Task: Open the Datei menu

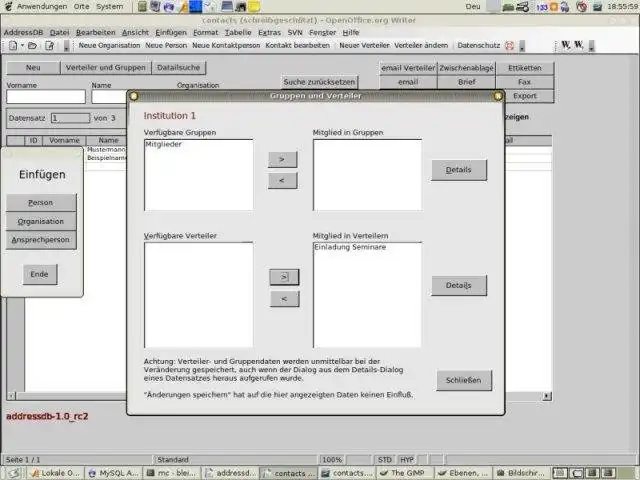Action: coord(60,32)
